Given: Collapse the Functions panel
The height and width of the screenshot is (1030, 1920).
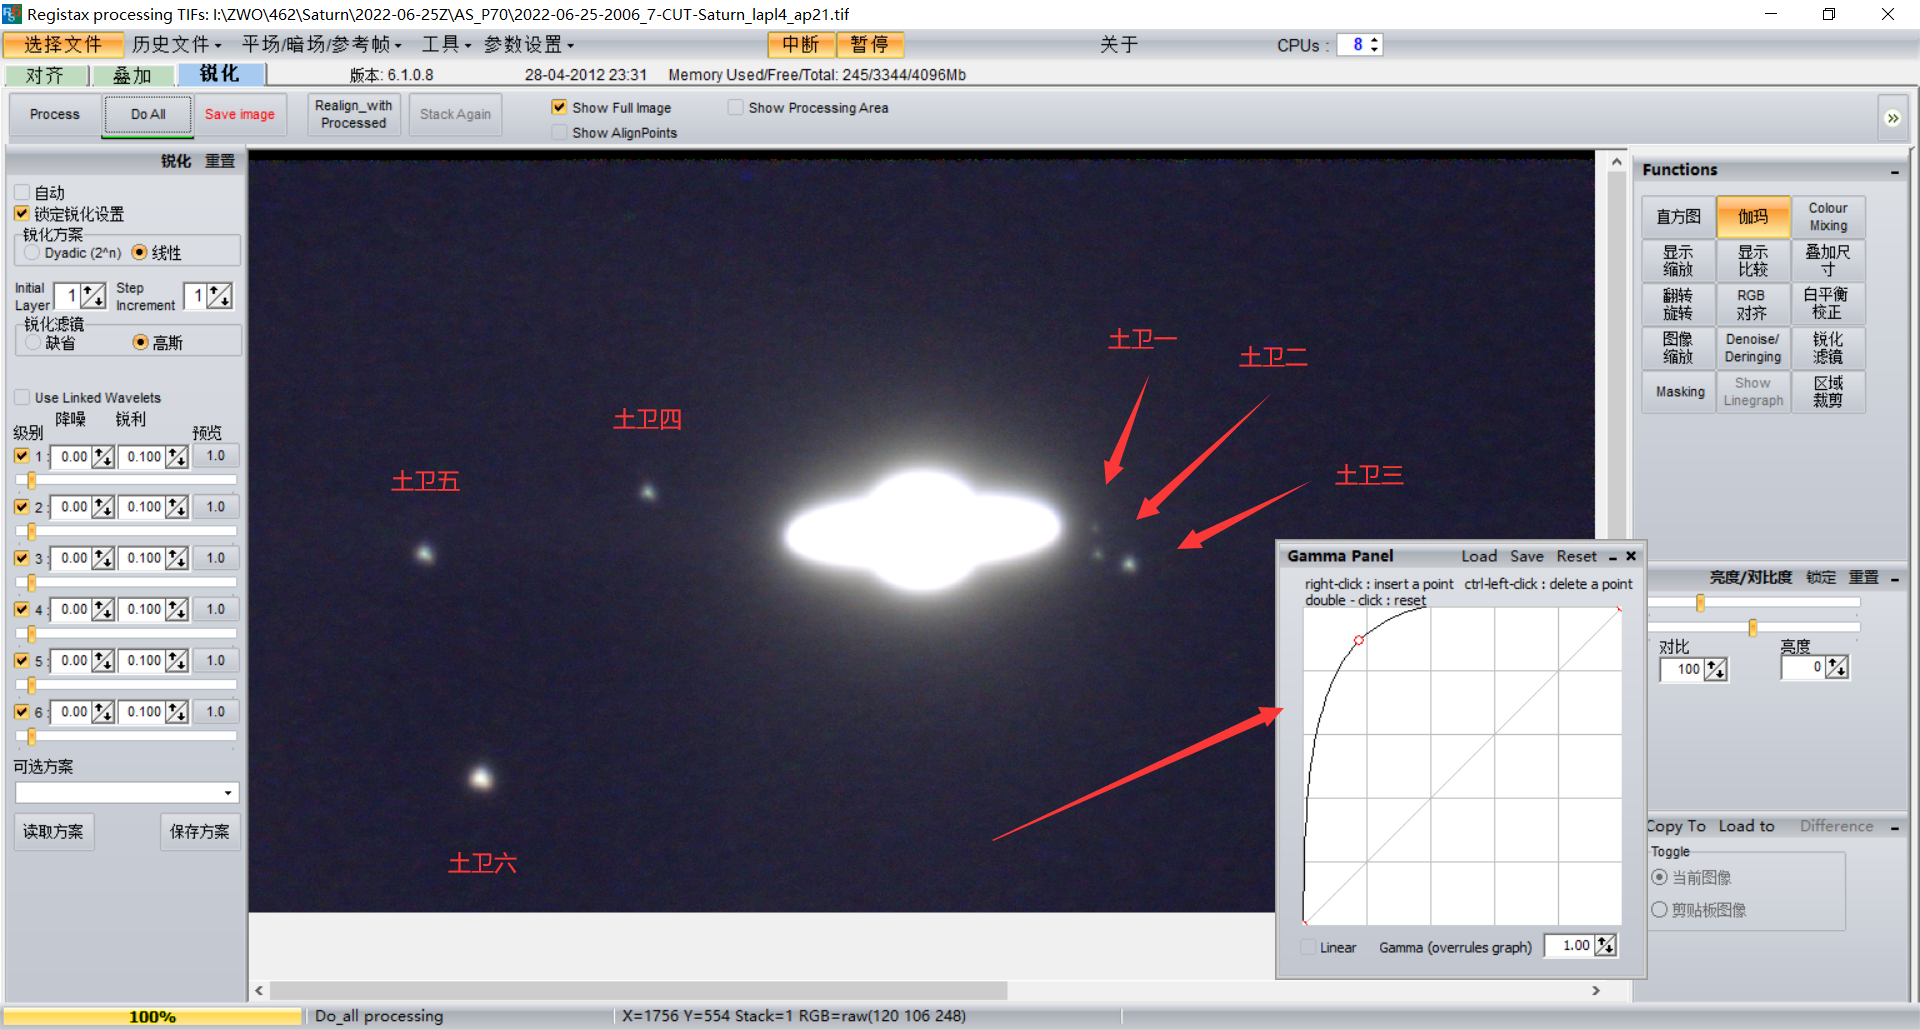Looking at the screenshot, I should [1895, 171].
